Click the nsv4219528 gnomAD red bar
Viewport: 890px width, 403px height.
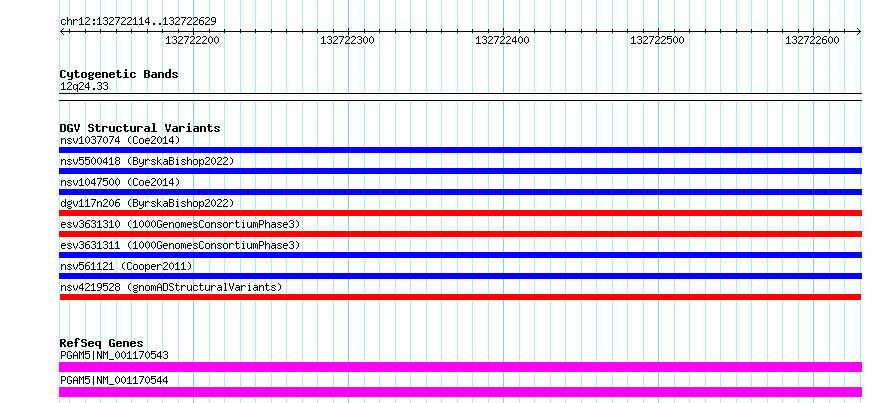tap(460, 297)
